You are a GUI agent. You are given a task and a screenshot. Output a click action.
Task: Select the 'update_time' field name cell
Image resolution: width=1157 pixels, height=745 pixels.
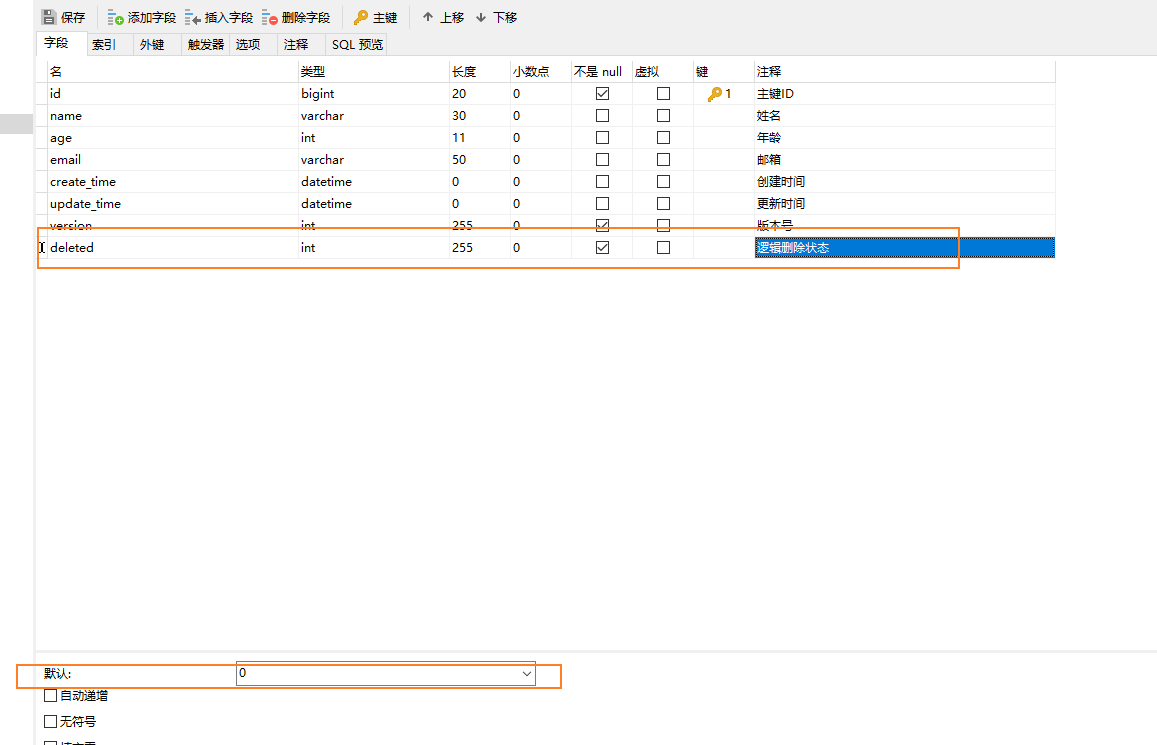pos(173,204)
